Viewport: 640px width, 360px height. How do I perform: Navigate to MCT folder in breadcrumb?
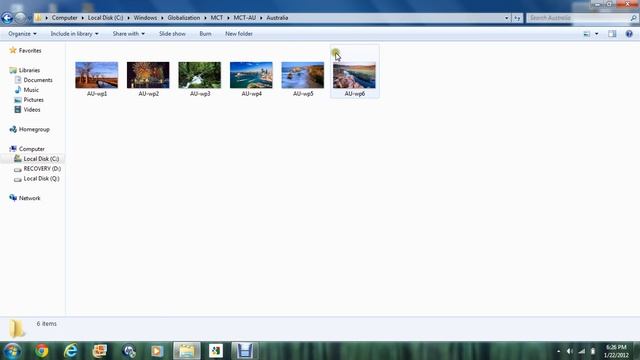pyautogui.click(x=217, y=18)
